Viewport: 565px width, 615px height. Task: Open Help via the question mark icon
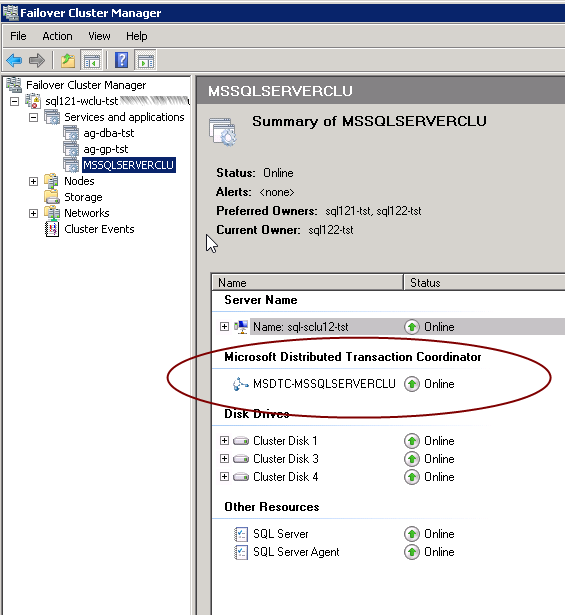coord(122,60)
